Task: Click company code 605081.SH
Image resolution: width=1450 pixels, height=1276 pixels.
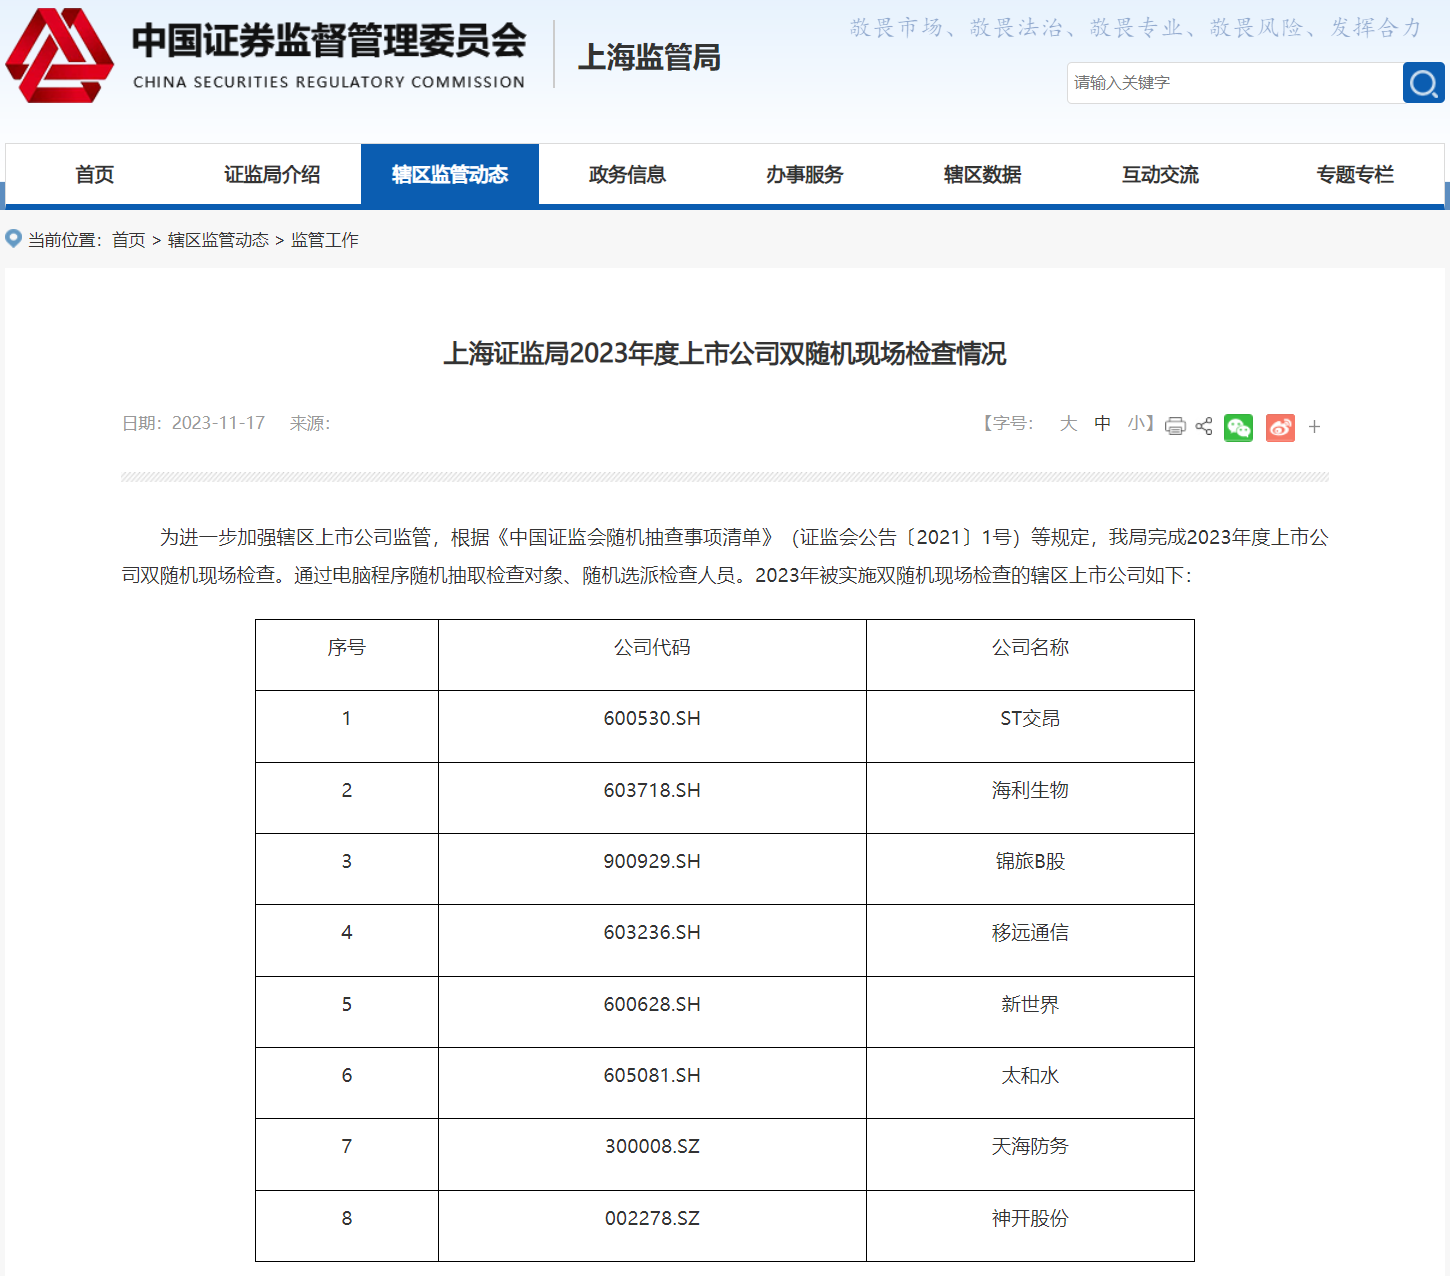Action: pos(652,1076)
